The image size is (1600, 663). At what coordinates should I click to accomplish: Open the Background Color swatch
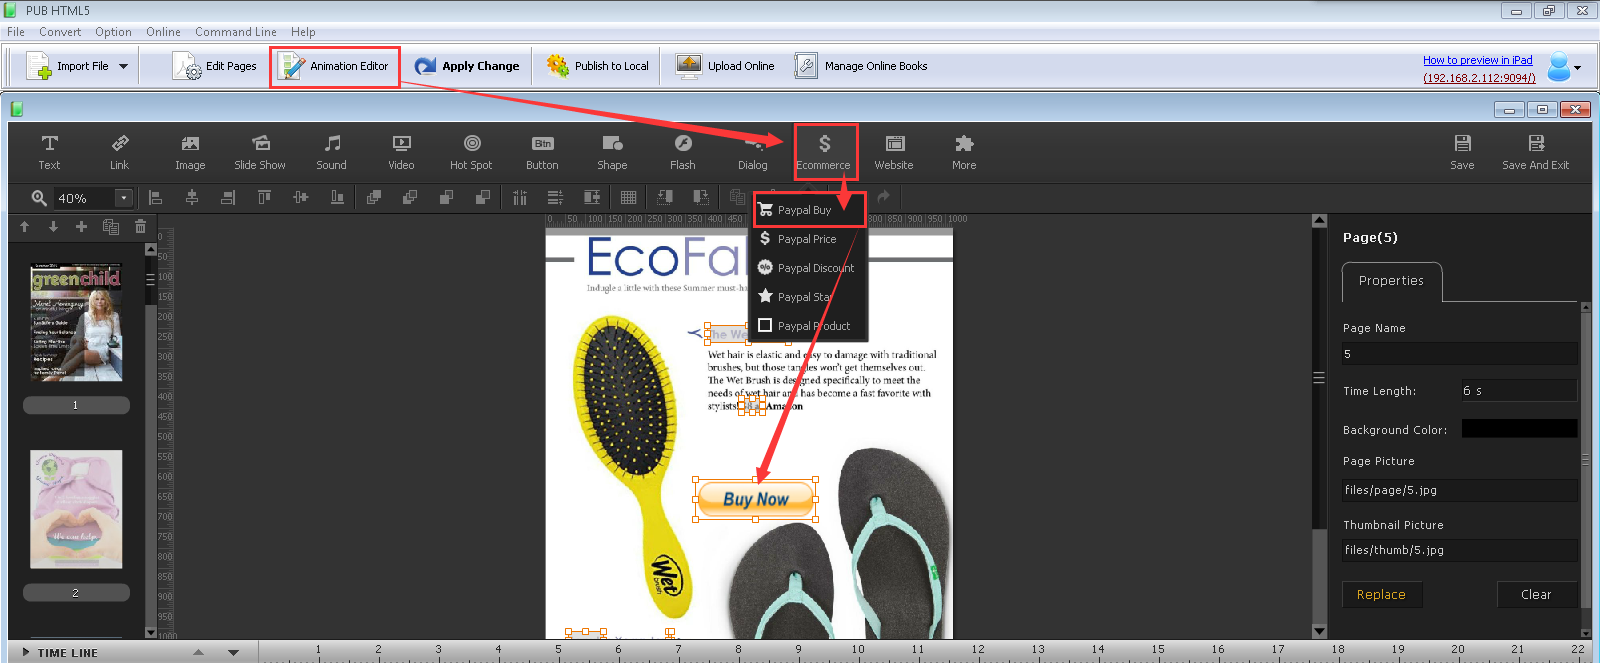[x=1519, y=429]
